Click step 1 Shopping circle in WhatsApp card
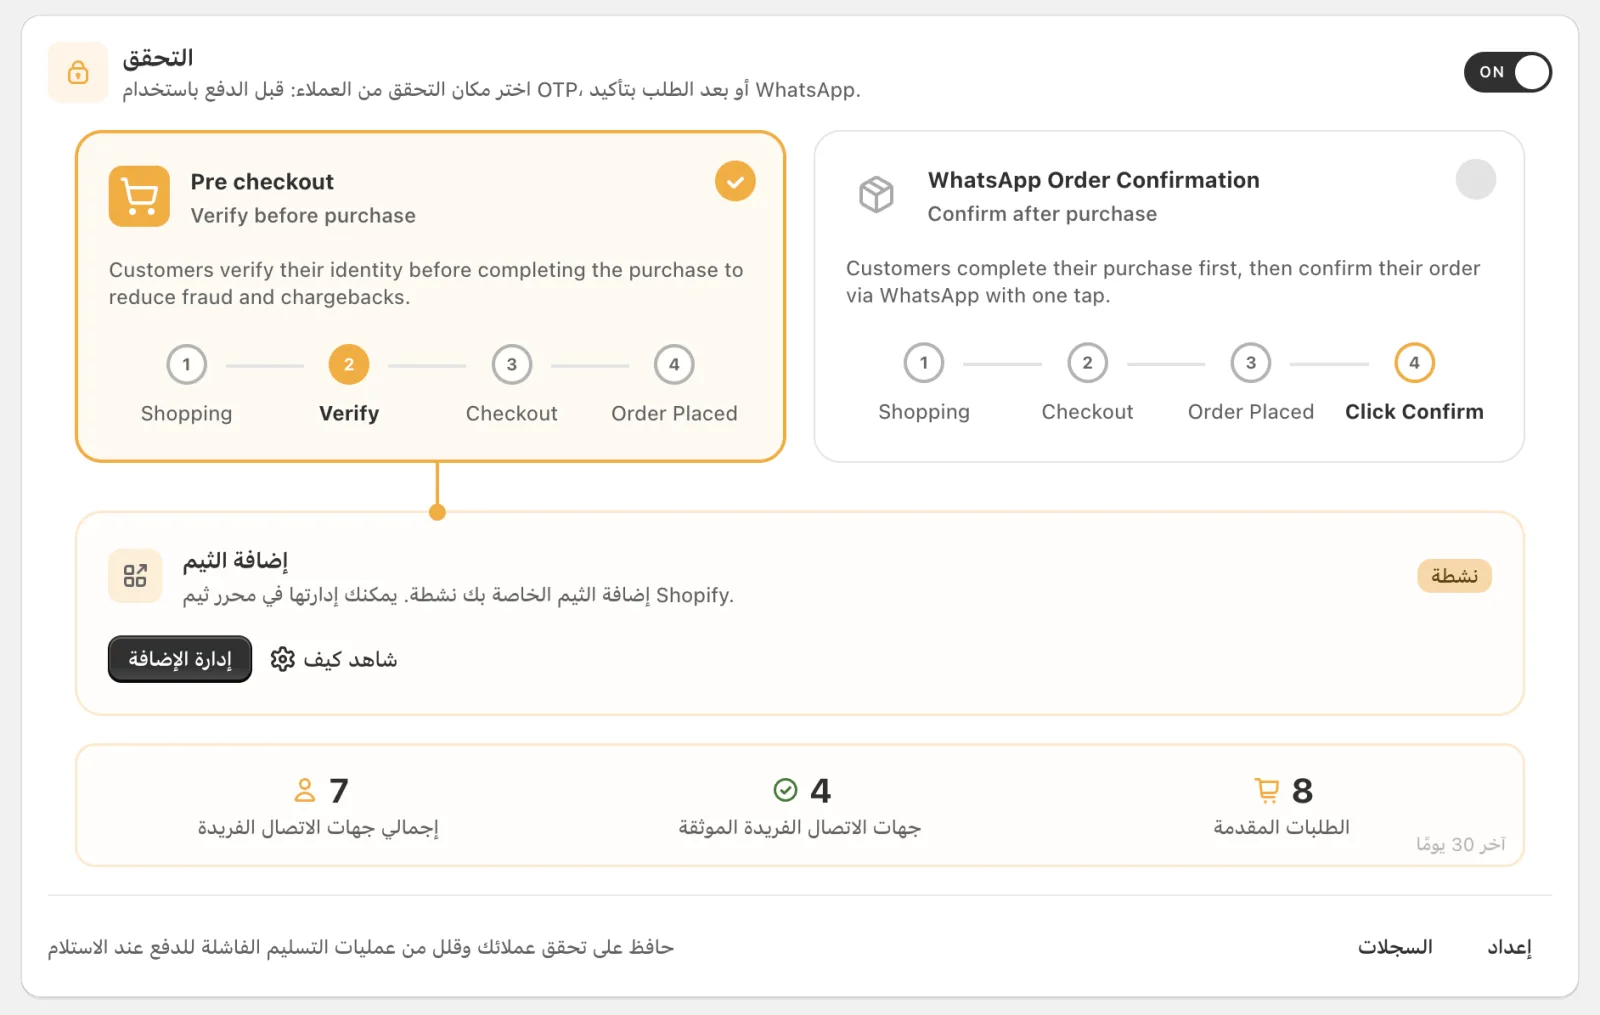Image resolution: width=1600 pixels, height=1015 pixels. [924, 363]
